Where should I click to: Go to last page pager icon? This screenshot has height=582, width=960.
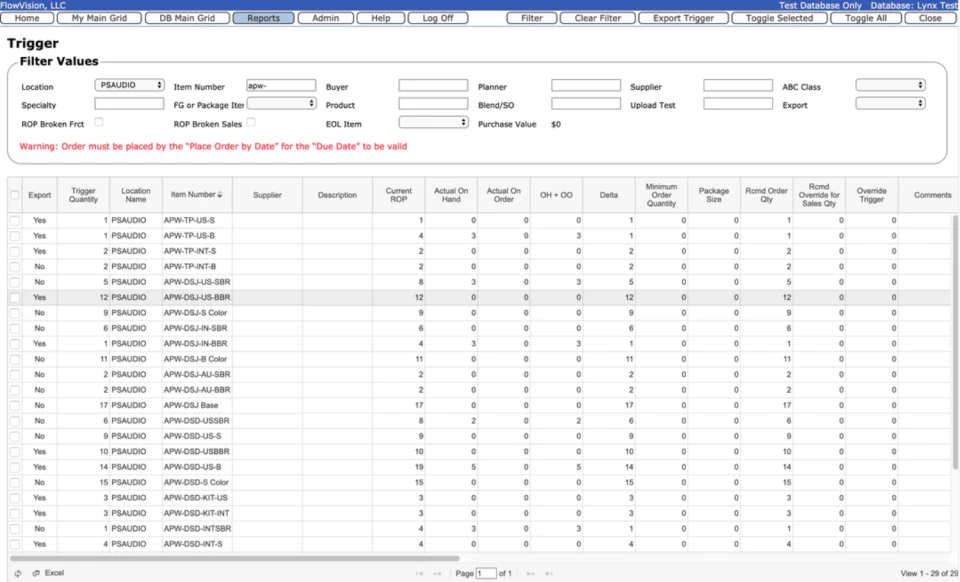pyautogui.click(x=549, y=573)
